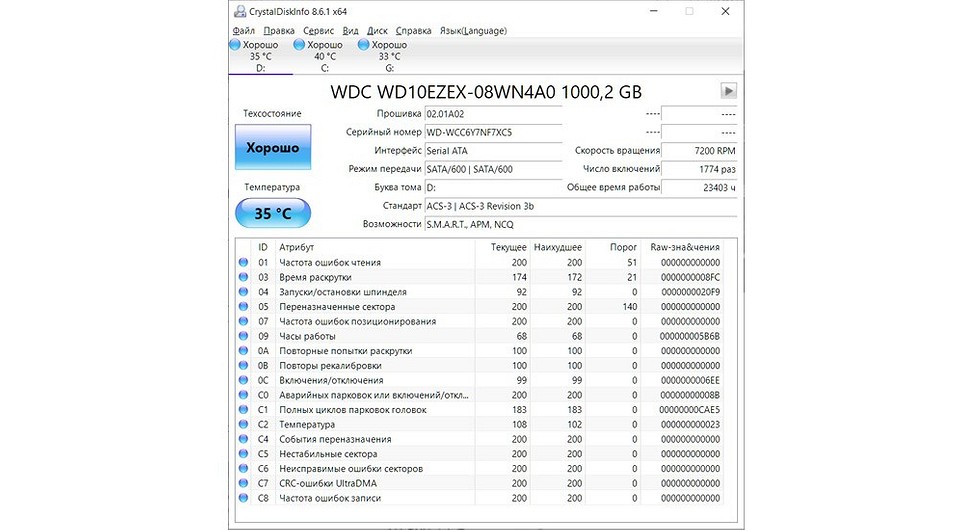Click raw value 00000000CAE5
This screenshot has height=530, width=960.
(690, 409)
